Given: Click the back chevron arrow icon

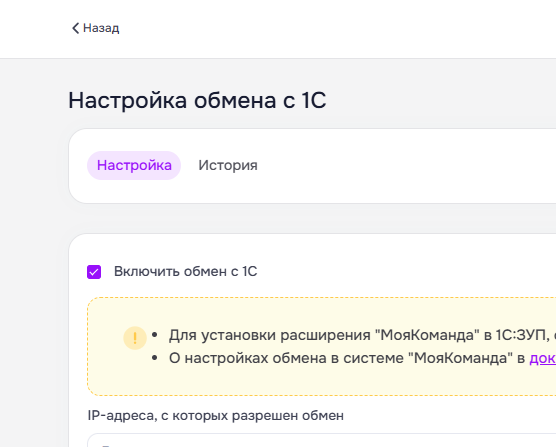Looking at the screenshot, I should 75,28.
